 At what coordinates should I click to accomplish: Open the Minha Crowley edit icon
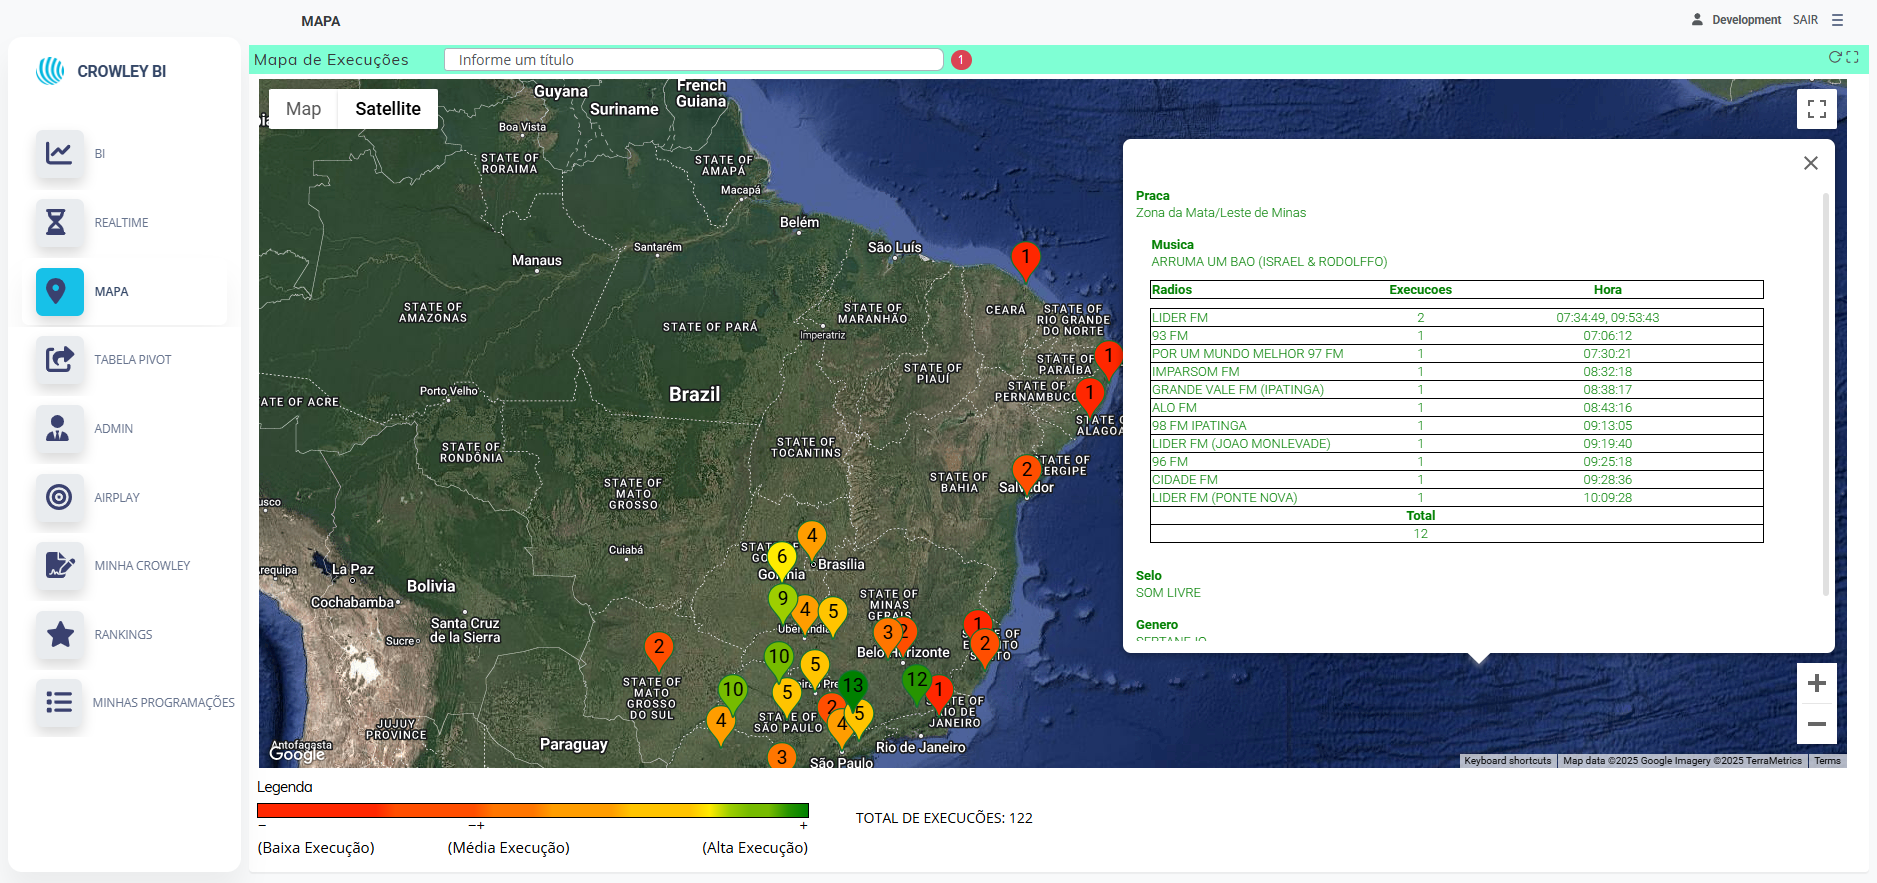coord(59,565)
